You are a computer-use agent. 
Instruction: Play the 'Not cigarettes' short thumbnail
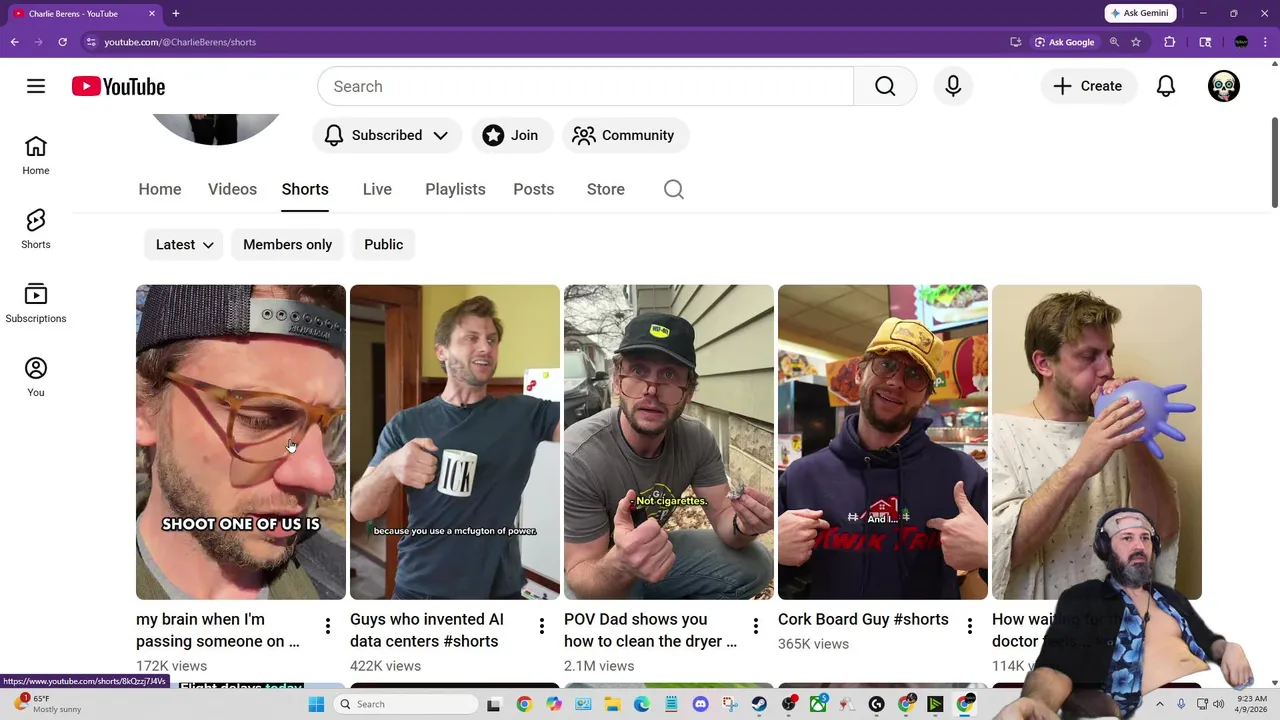(x=669, y=442)
